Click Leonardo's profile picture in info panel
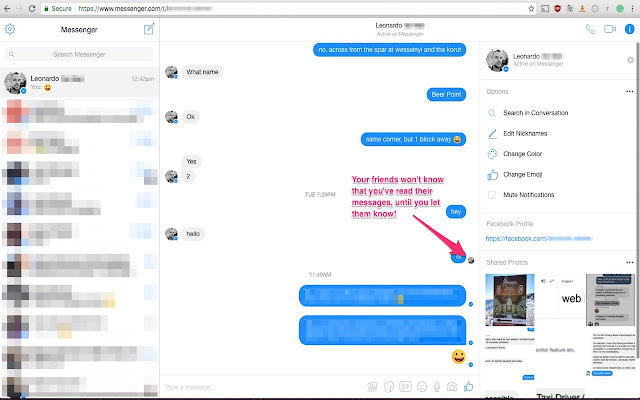 [497, 60]
